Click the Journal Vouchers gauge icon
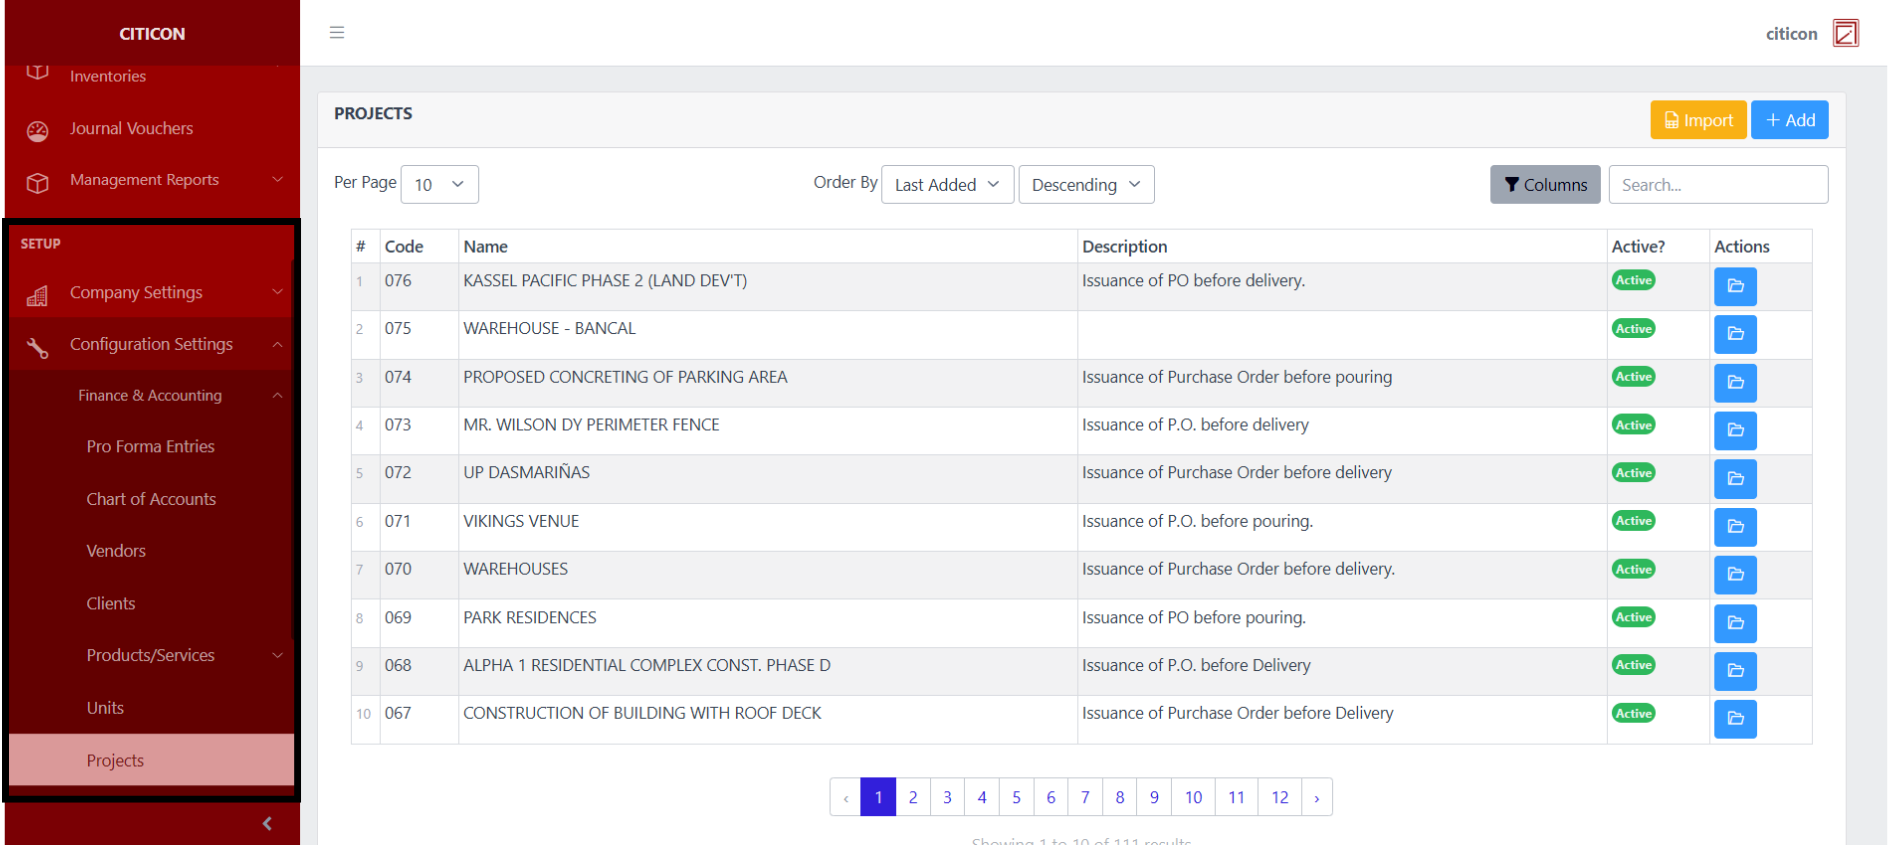Viewport: 1892px width, 845px height. coord(38,130)
